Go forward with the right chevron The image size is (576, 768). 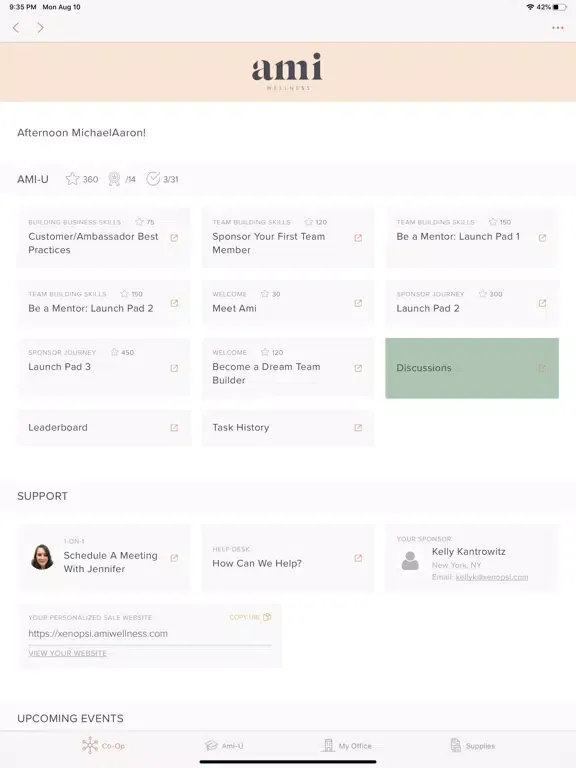[x=40, y=27]
